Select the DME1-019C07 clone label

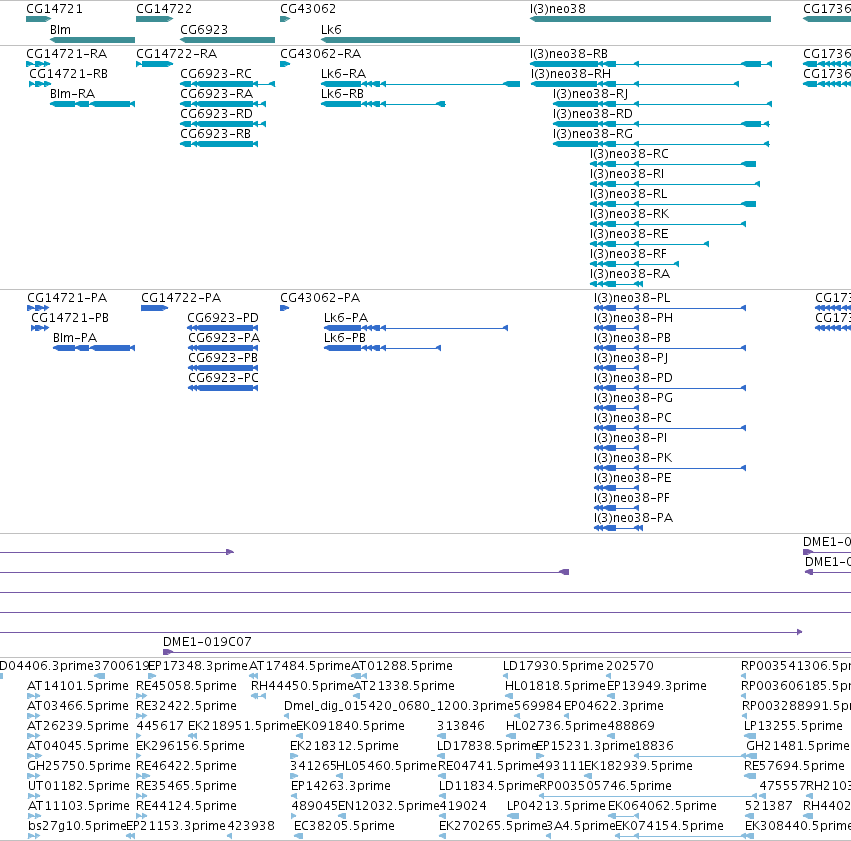pyautogui.click(x=207, y=642)
